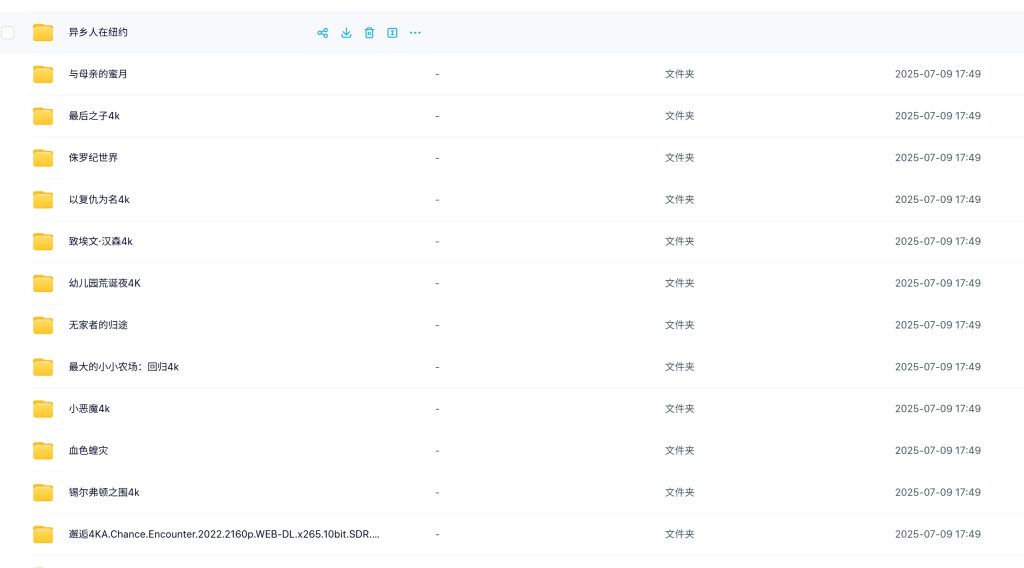The width and height of the screenshot is (1024, 568).
Task: Click the size dash of 致埃文·汉森4k
Action: 437,242
